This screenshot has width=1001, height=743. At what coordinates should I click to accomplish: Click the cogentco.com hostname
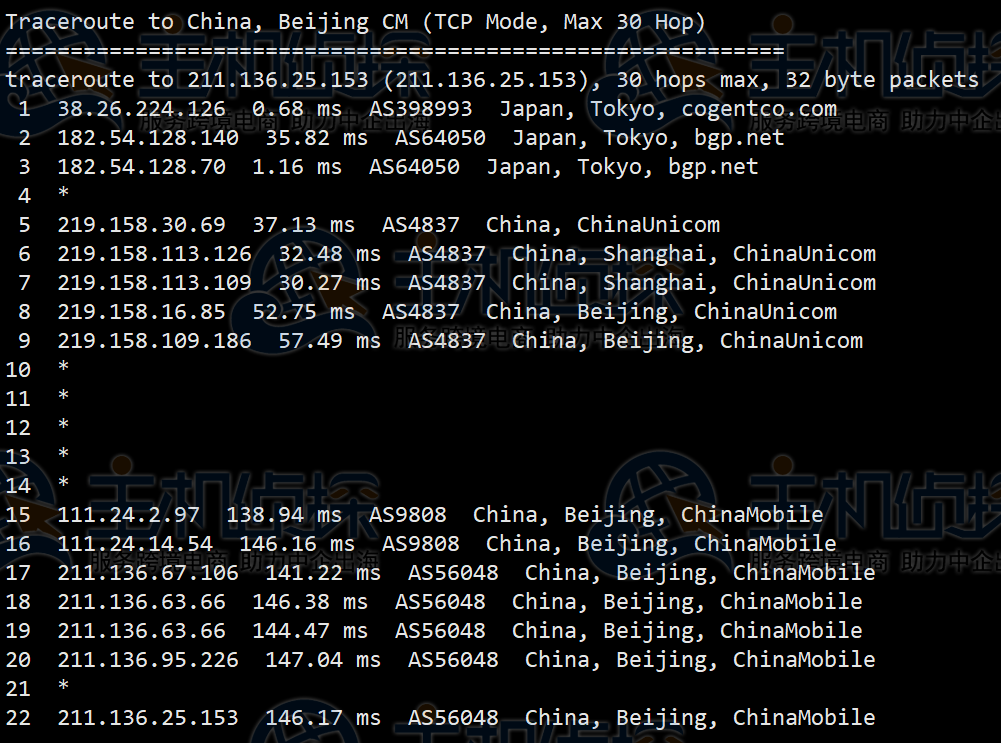(759, 109)
